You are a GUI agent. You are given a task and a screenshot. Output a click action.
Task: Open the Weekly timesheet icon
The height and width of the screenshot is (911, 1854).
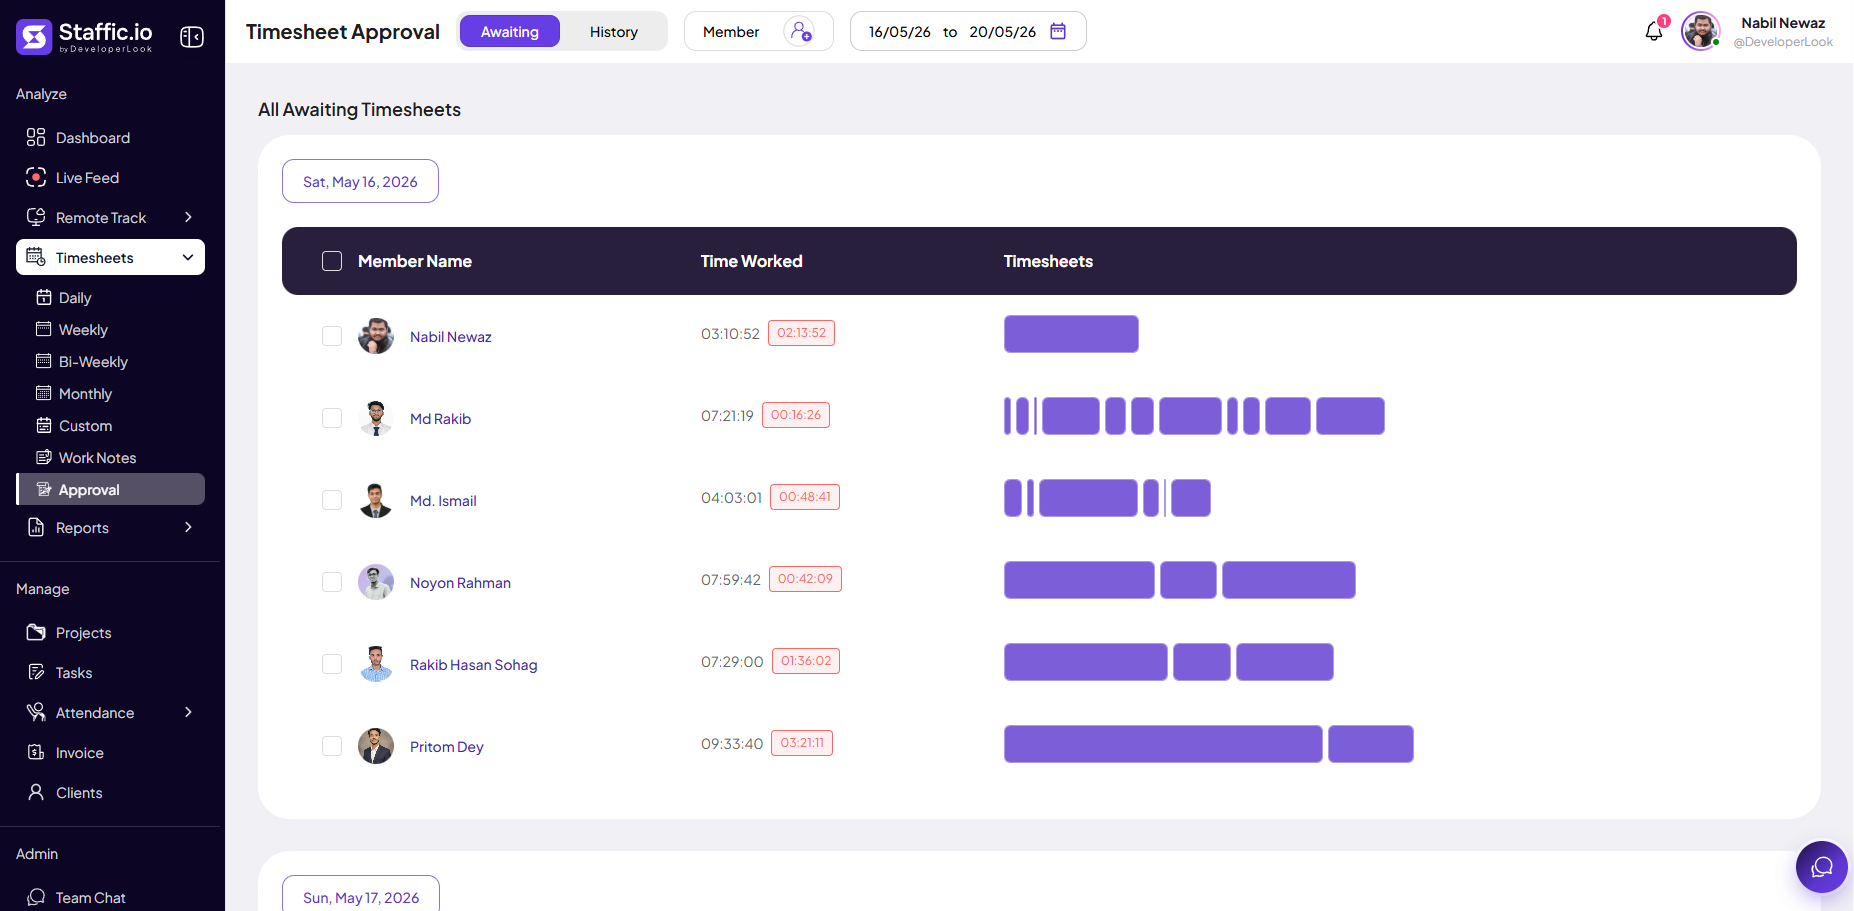coord(44,329)
